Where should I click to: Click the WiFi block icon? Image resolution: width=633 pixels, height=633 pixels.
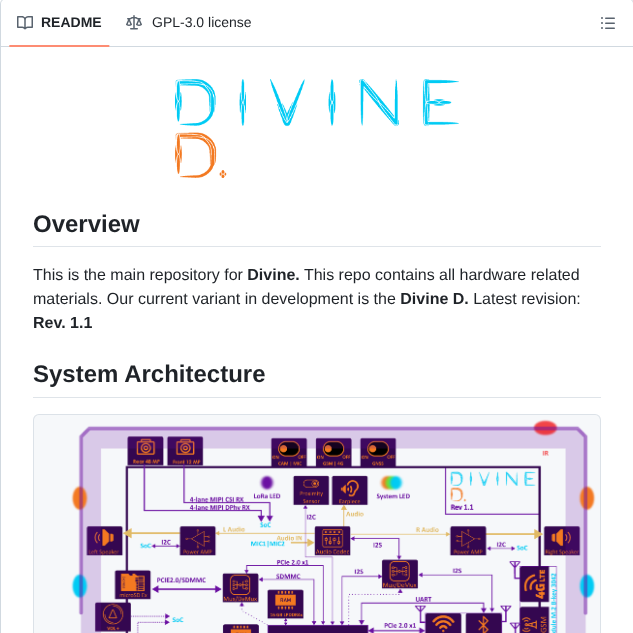[443, 623]
